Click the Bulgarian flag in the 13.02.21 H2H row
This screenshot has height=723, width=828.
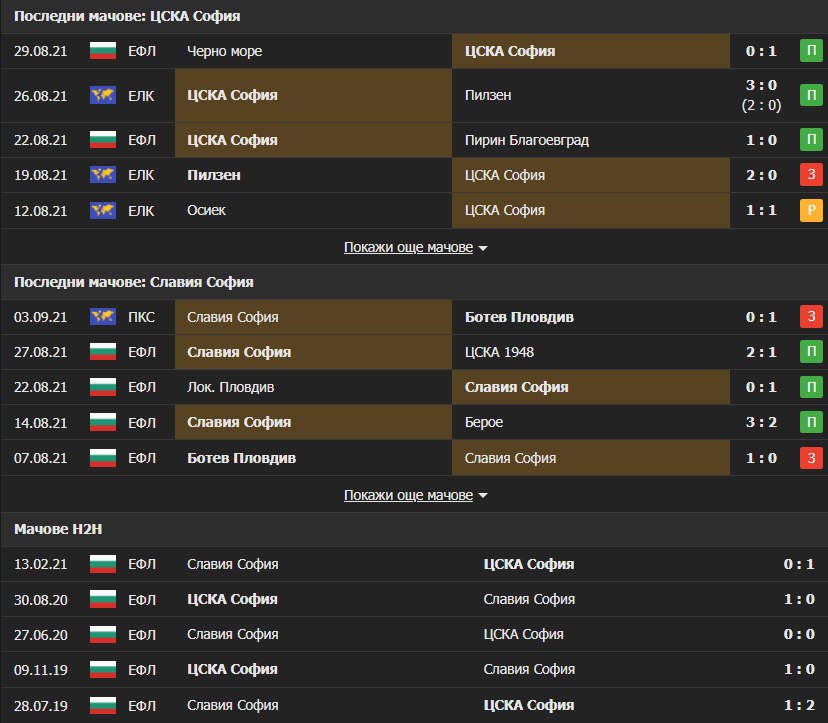coord(103,564)
